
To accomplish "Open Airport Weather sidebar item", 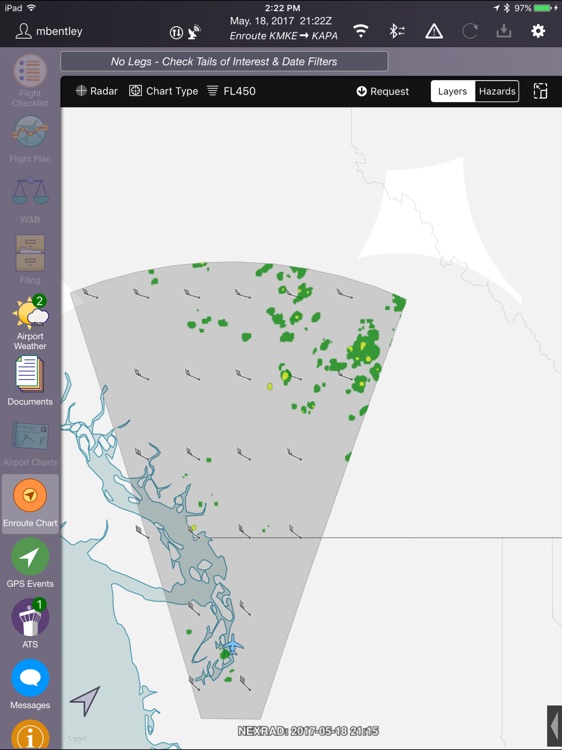I will [x=30, y=323].
